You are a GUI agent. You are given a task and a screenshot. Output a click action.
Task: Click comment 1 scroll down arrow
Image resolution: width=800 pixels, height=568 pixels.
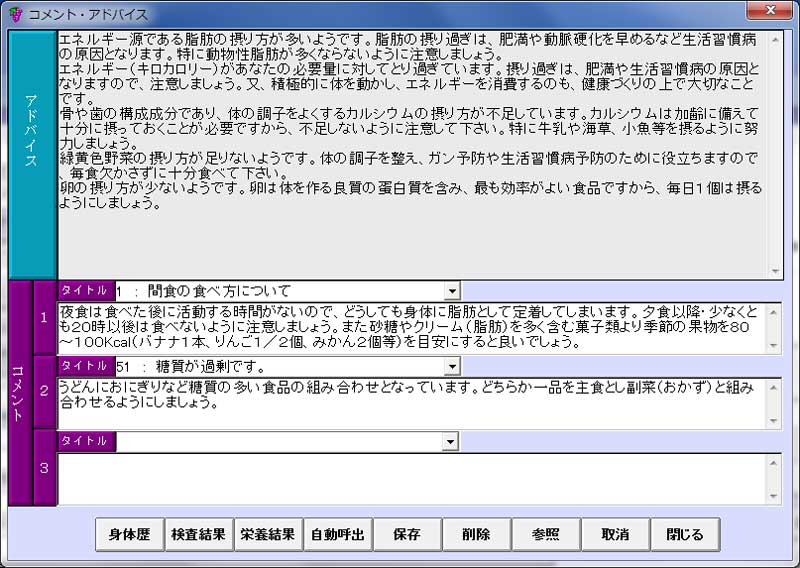(773, 345)
